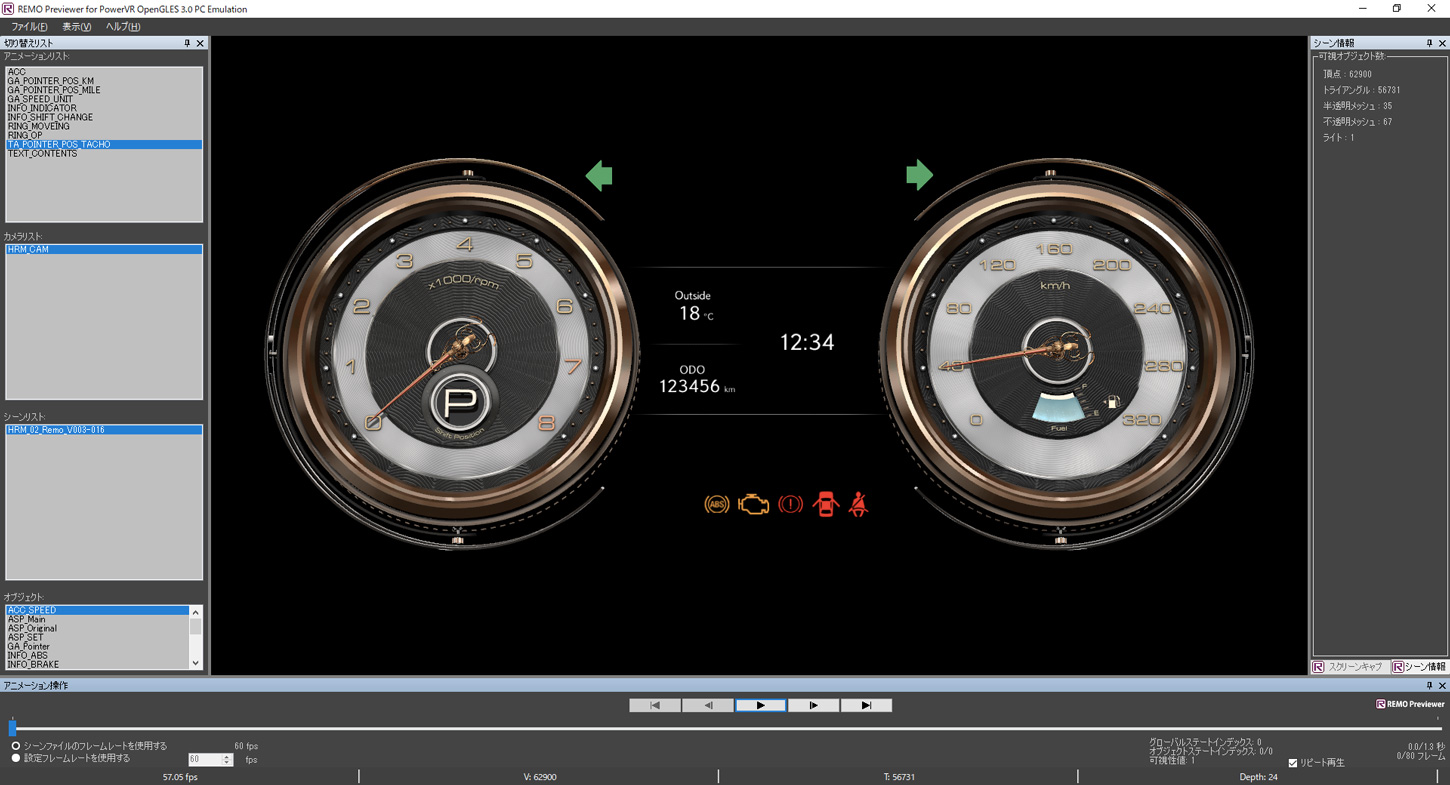This screenshot has width=1450, height=785.
Task: Select HRM_02_Remo_V003-016 scene
Action: 104,430
